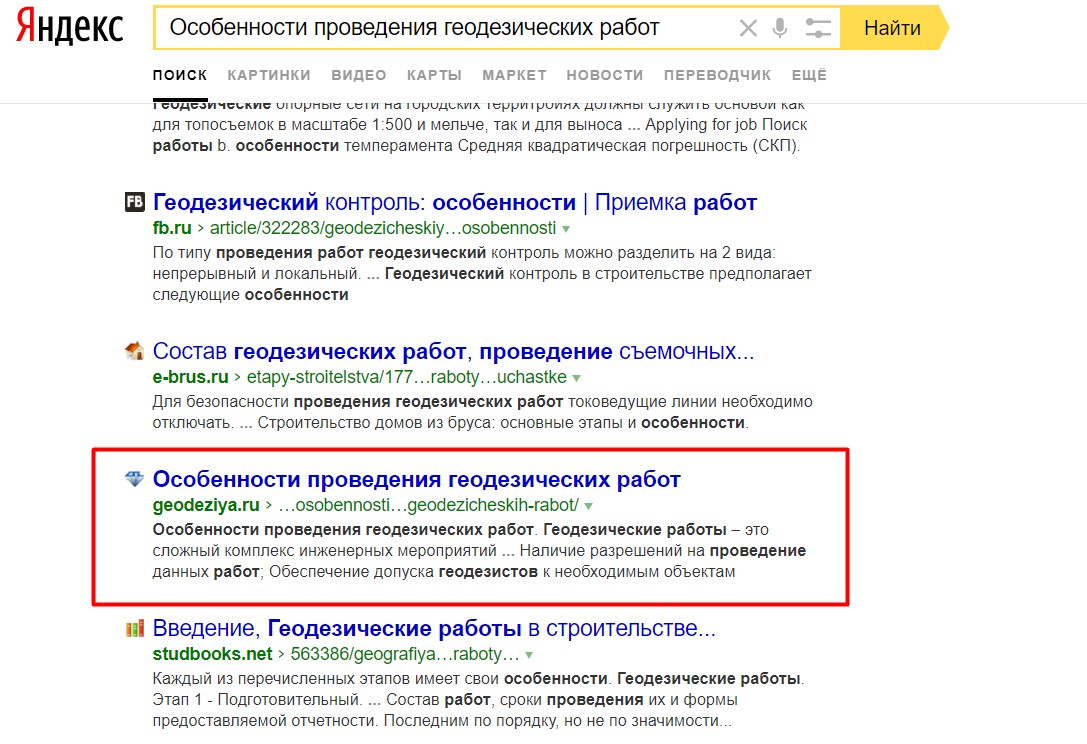Screen dimensions: 1087x744
Task: Click snippet text 'для топосъемок в масштабе 1:500'
Action: coord(282,125)
